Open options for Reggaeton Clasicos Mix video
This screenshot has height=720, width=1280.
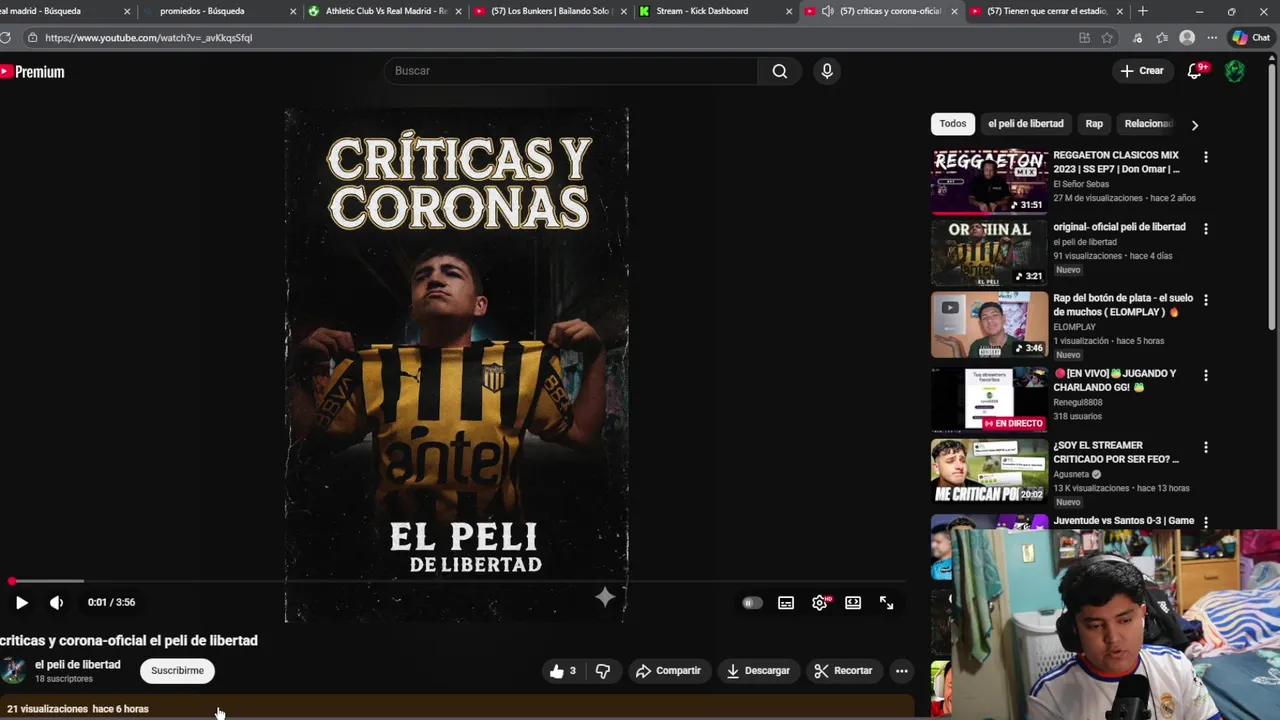1205,157
